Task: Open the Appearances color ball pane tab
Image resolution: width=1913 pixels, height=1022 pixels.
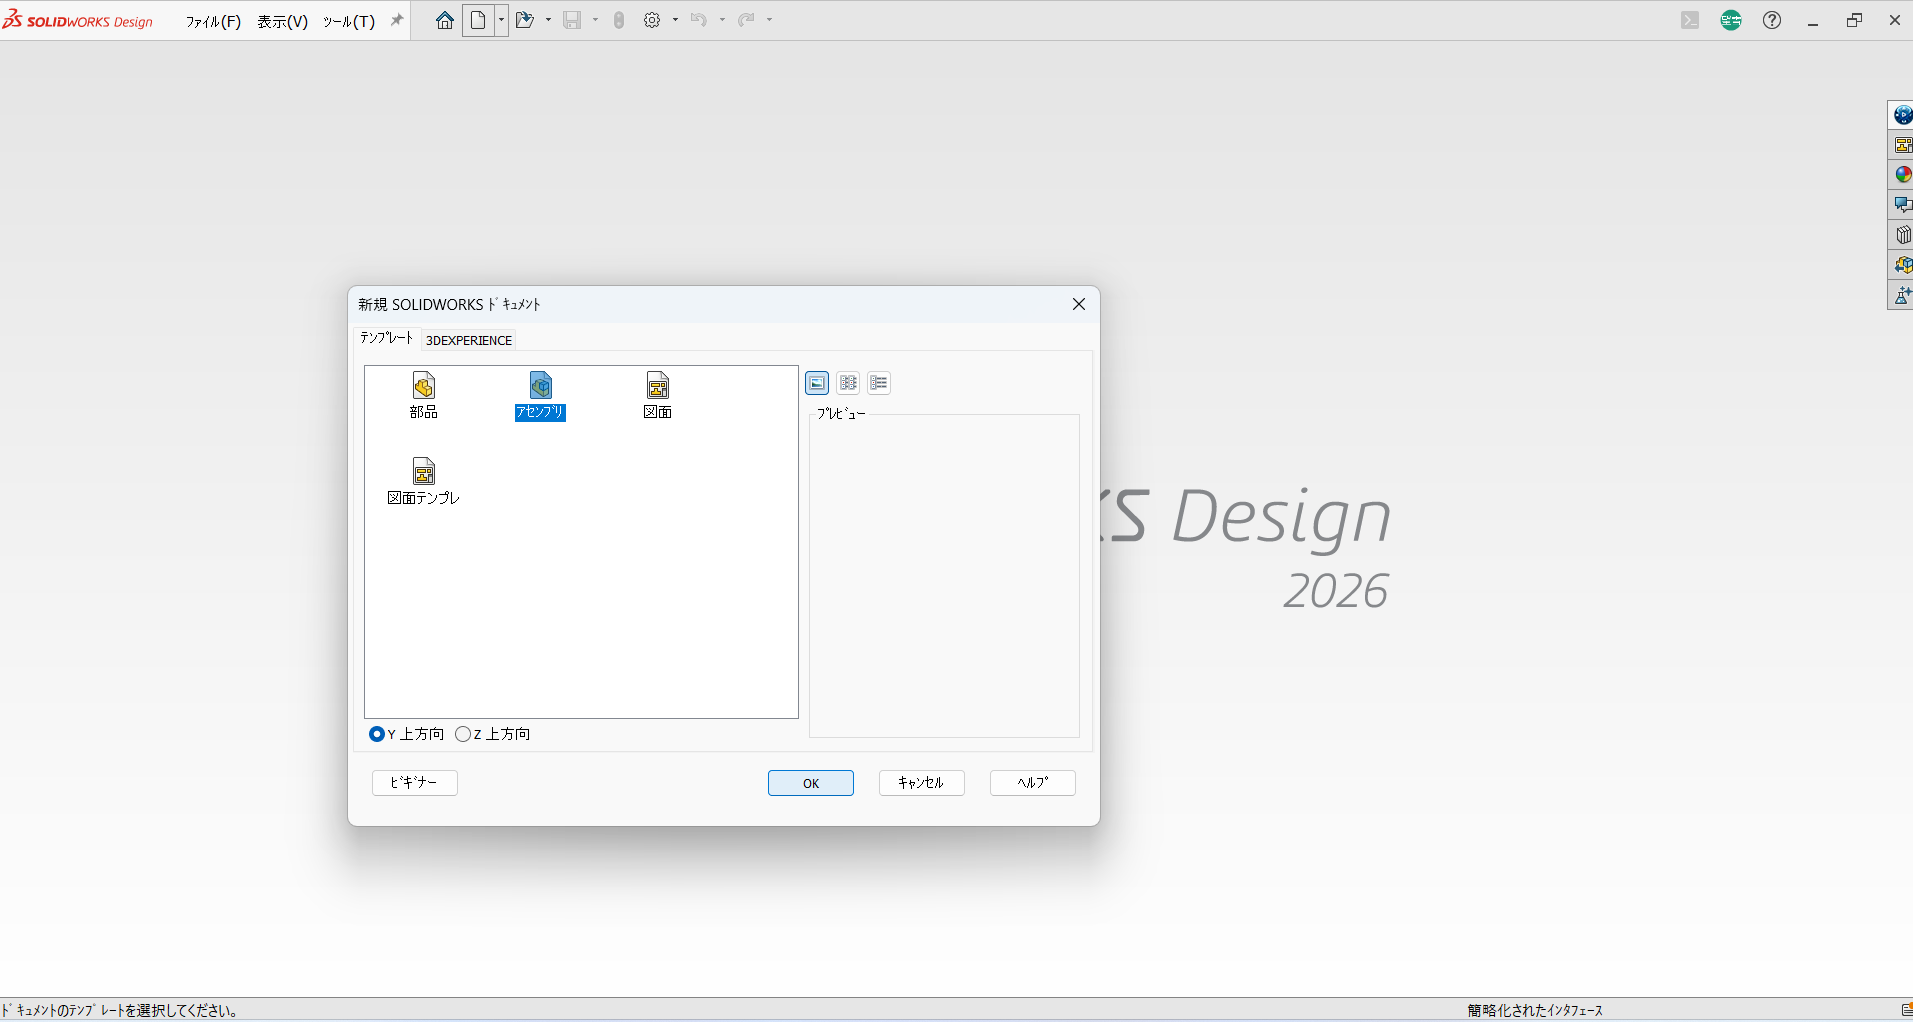Action: point(1902,175)
